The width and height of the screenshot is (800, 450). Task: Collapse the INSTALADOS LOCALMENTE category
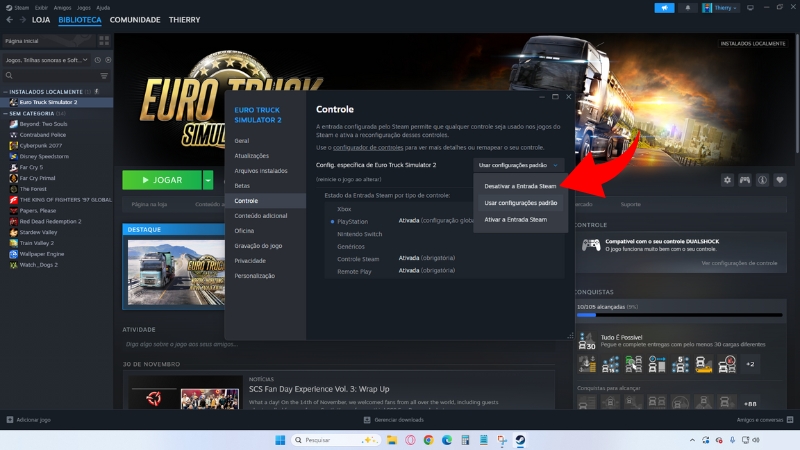(6, 92)
